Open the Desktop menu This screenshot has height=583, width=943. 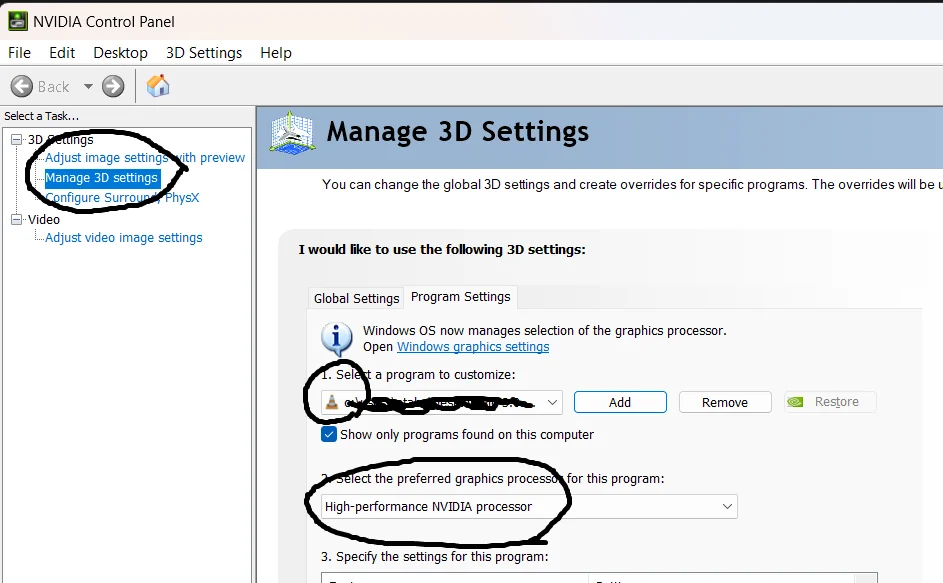[120, 53]
